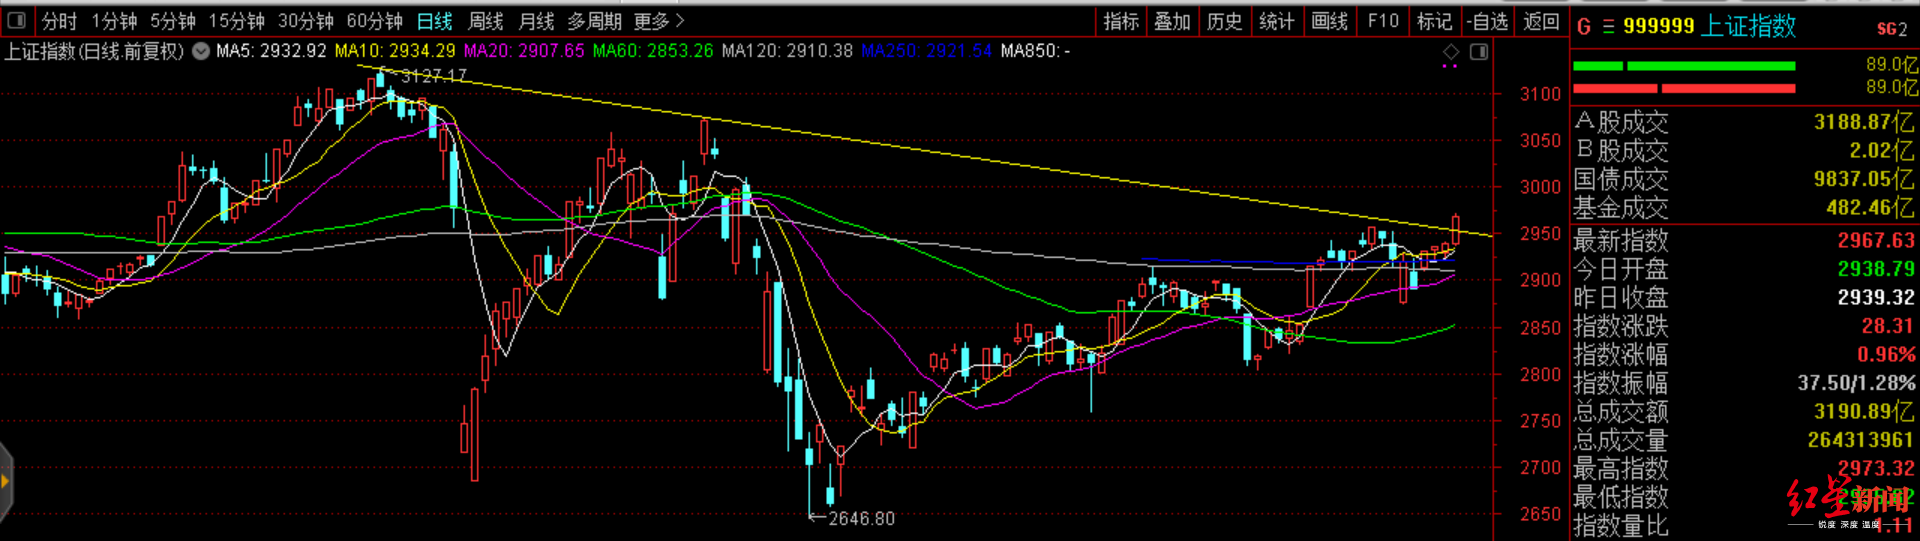This screenshot has width=1920, height=541.
Task: Expand the left sidebar orange arrow handle
Action: point(6,483)
